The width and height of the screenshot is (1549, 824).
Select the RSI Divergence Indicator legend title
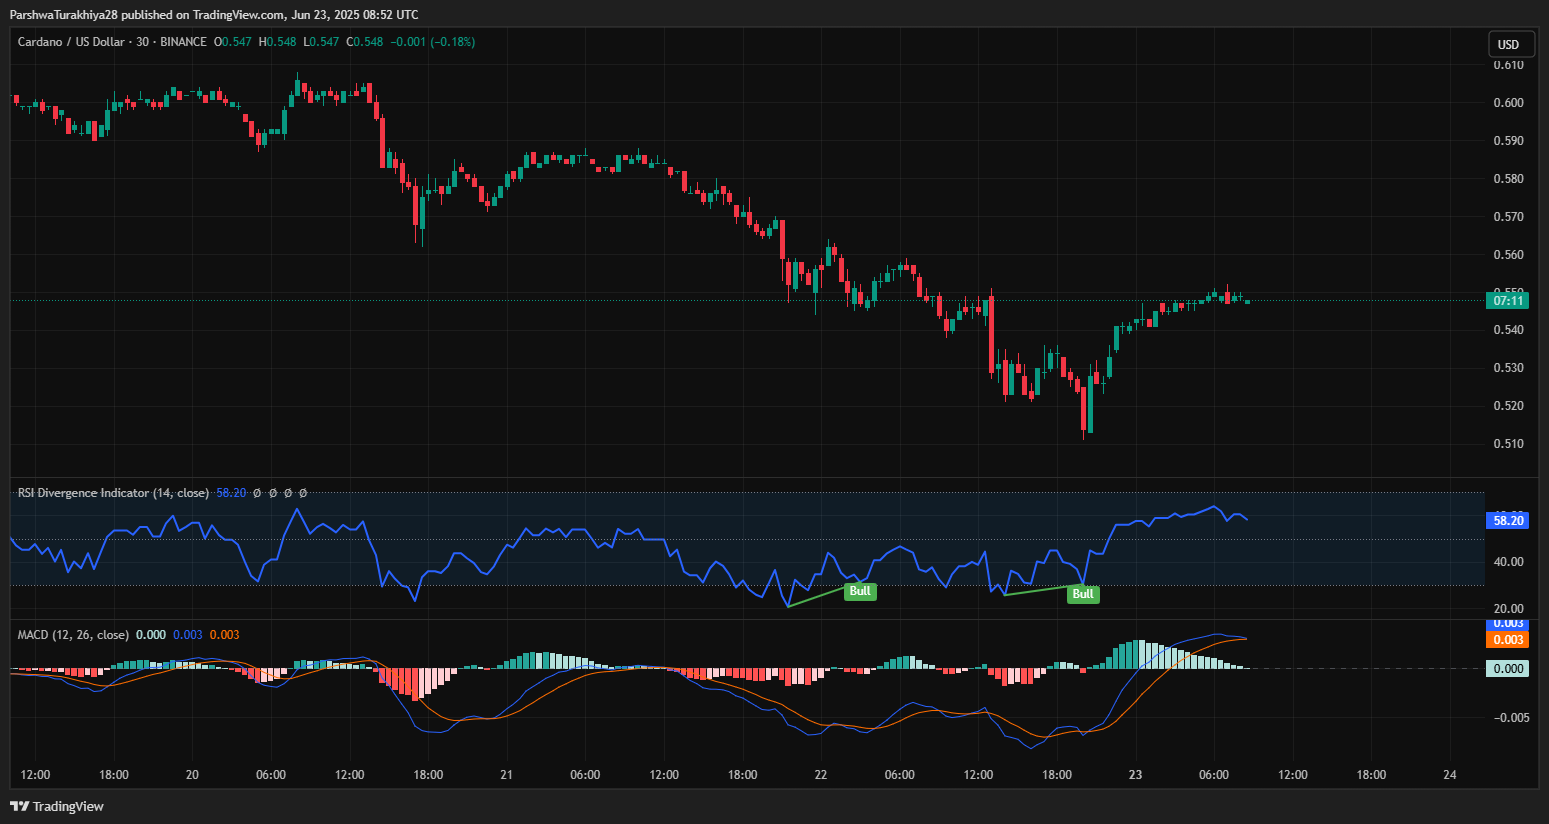point(113,493)
